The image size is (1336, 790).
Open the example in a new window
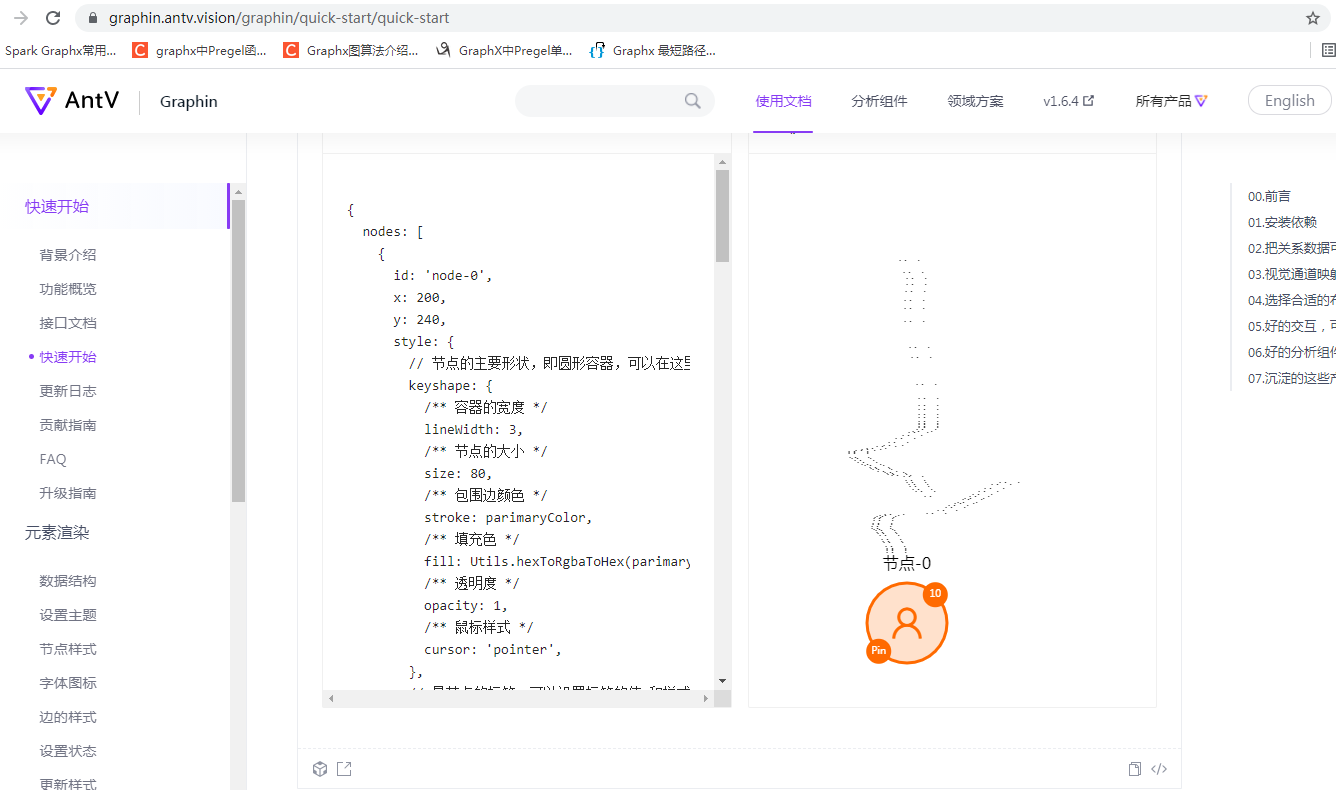click(x=344, y=768)
